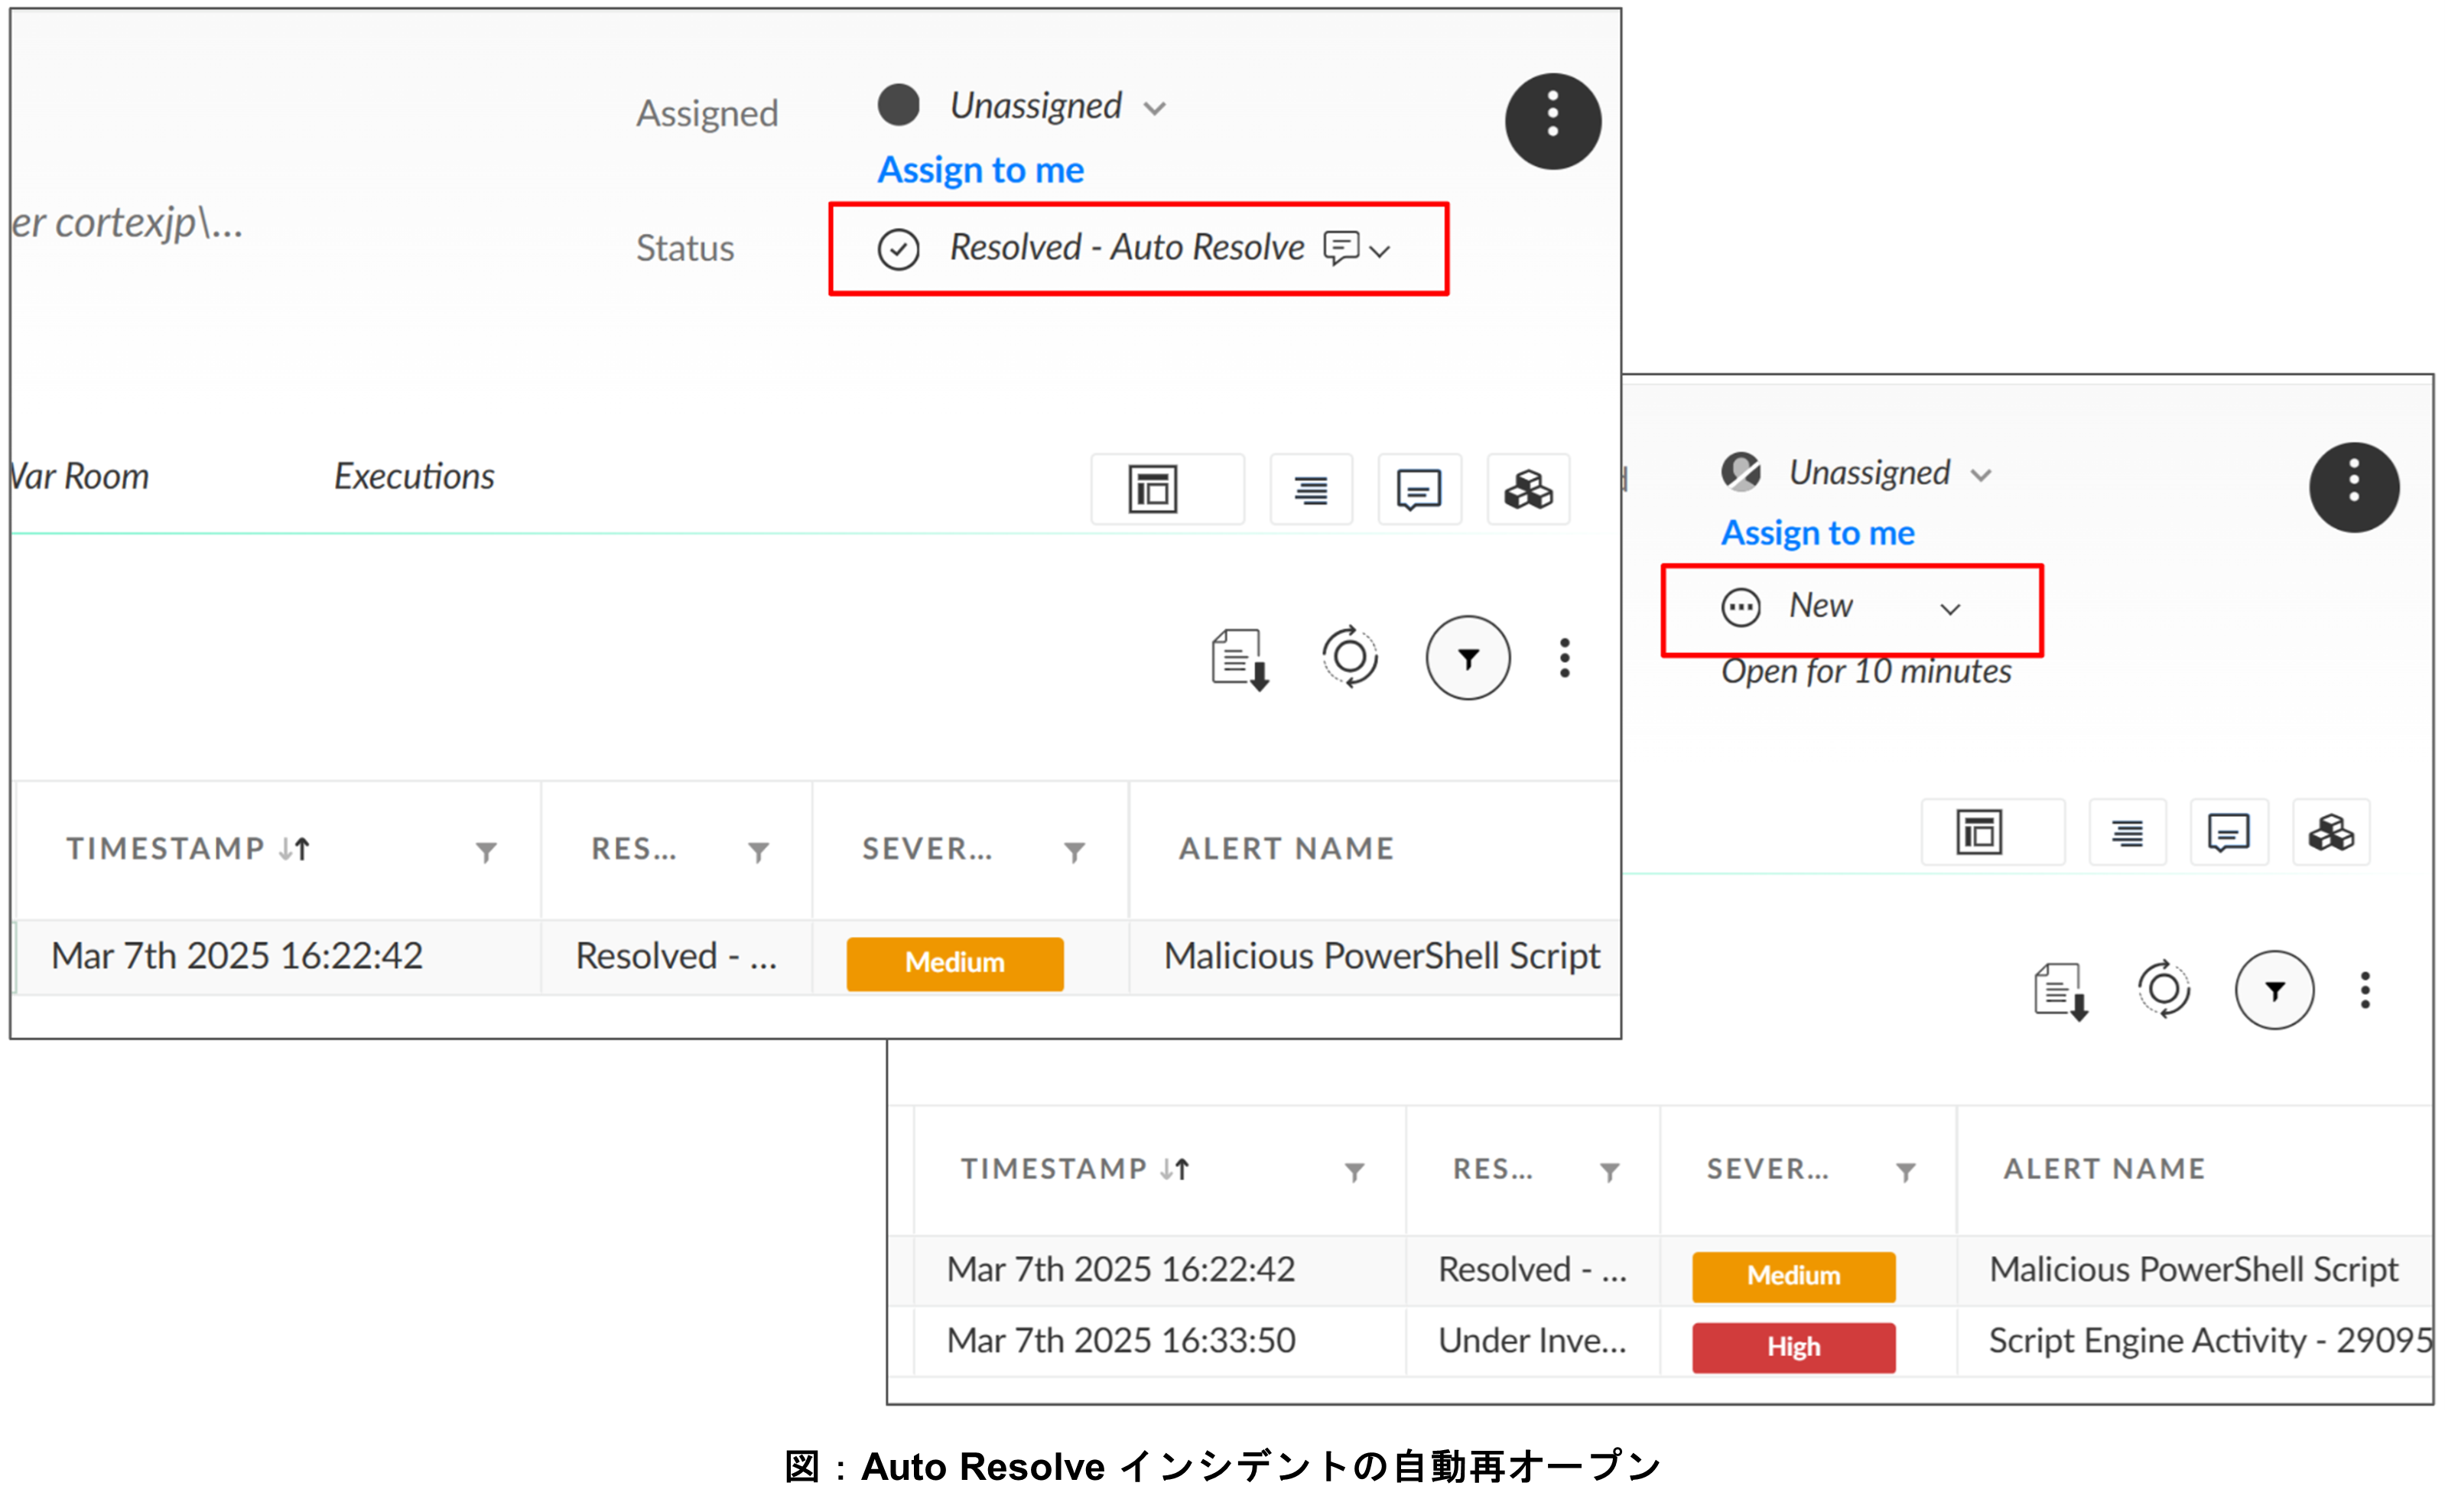This screenshot has height=1512, width=2445.
Task: Click the High severity badge
Action: point(1793,1348)
